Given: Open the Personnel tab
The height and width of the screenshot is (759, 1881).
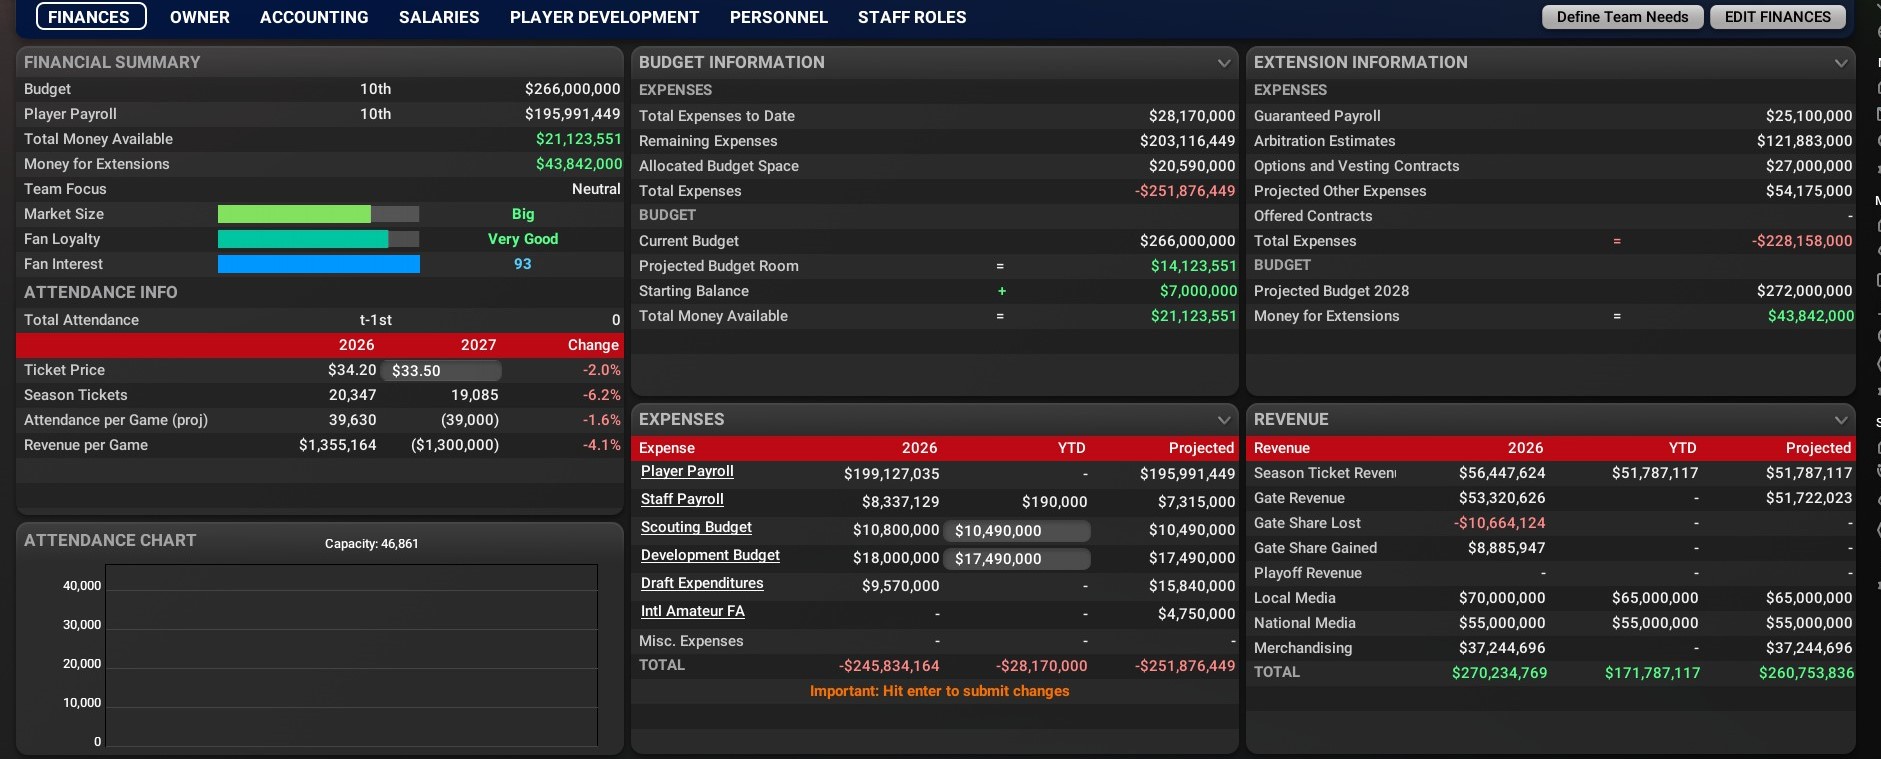Looking at the screenshot, I should [x=778, y=17].
